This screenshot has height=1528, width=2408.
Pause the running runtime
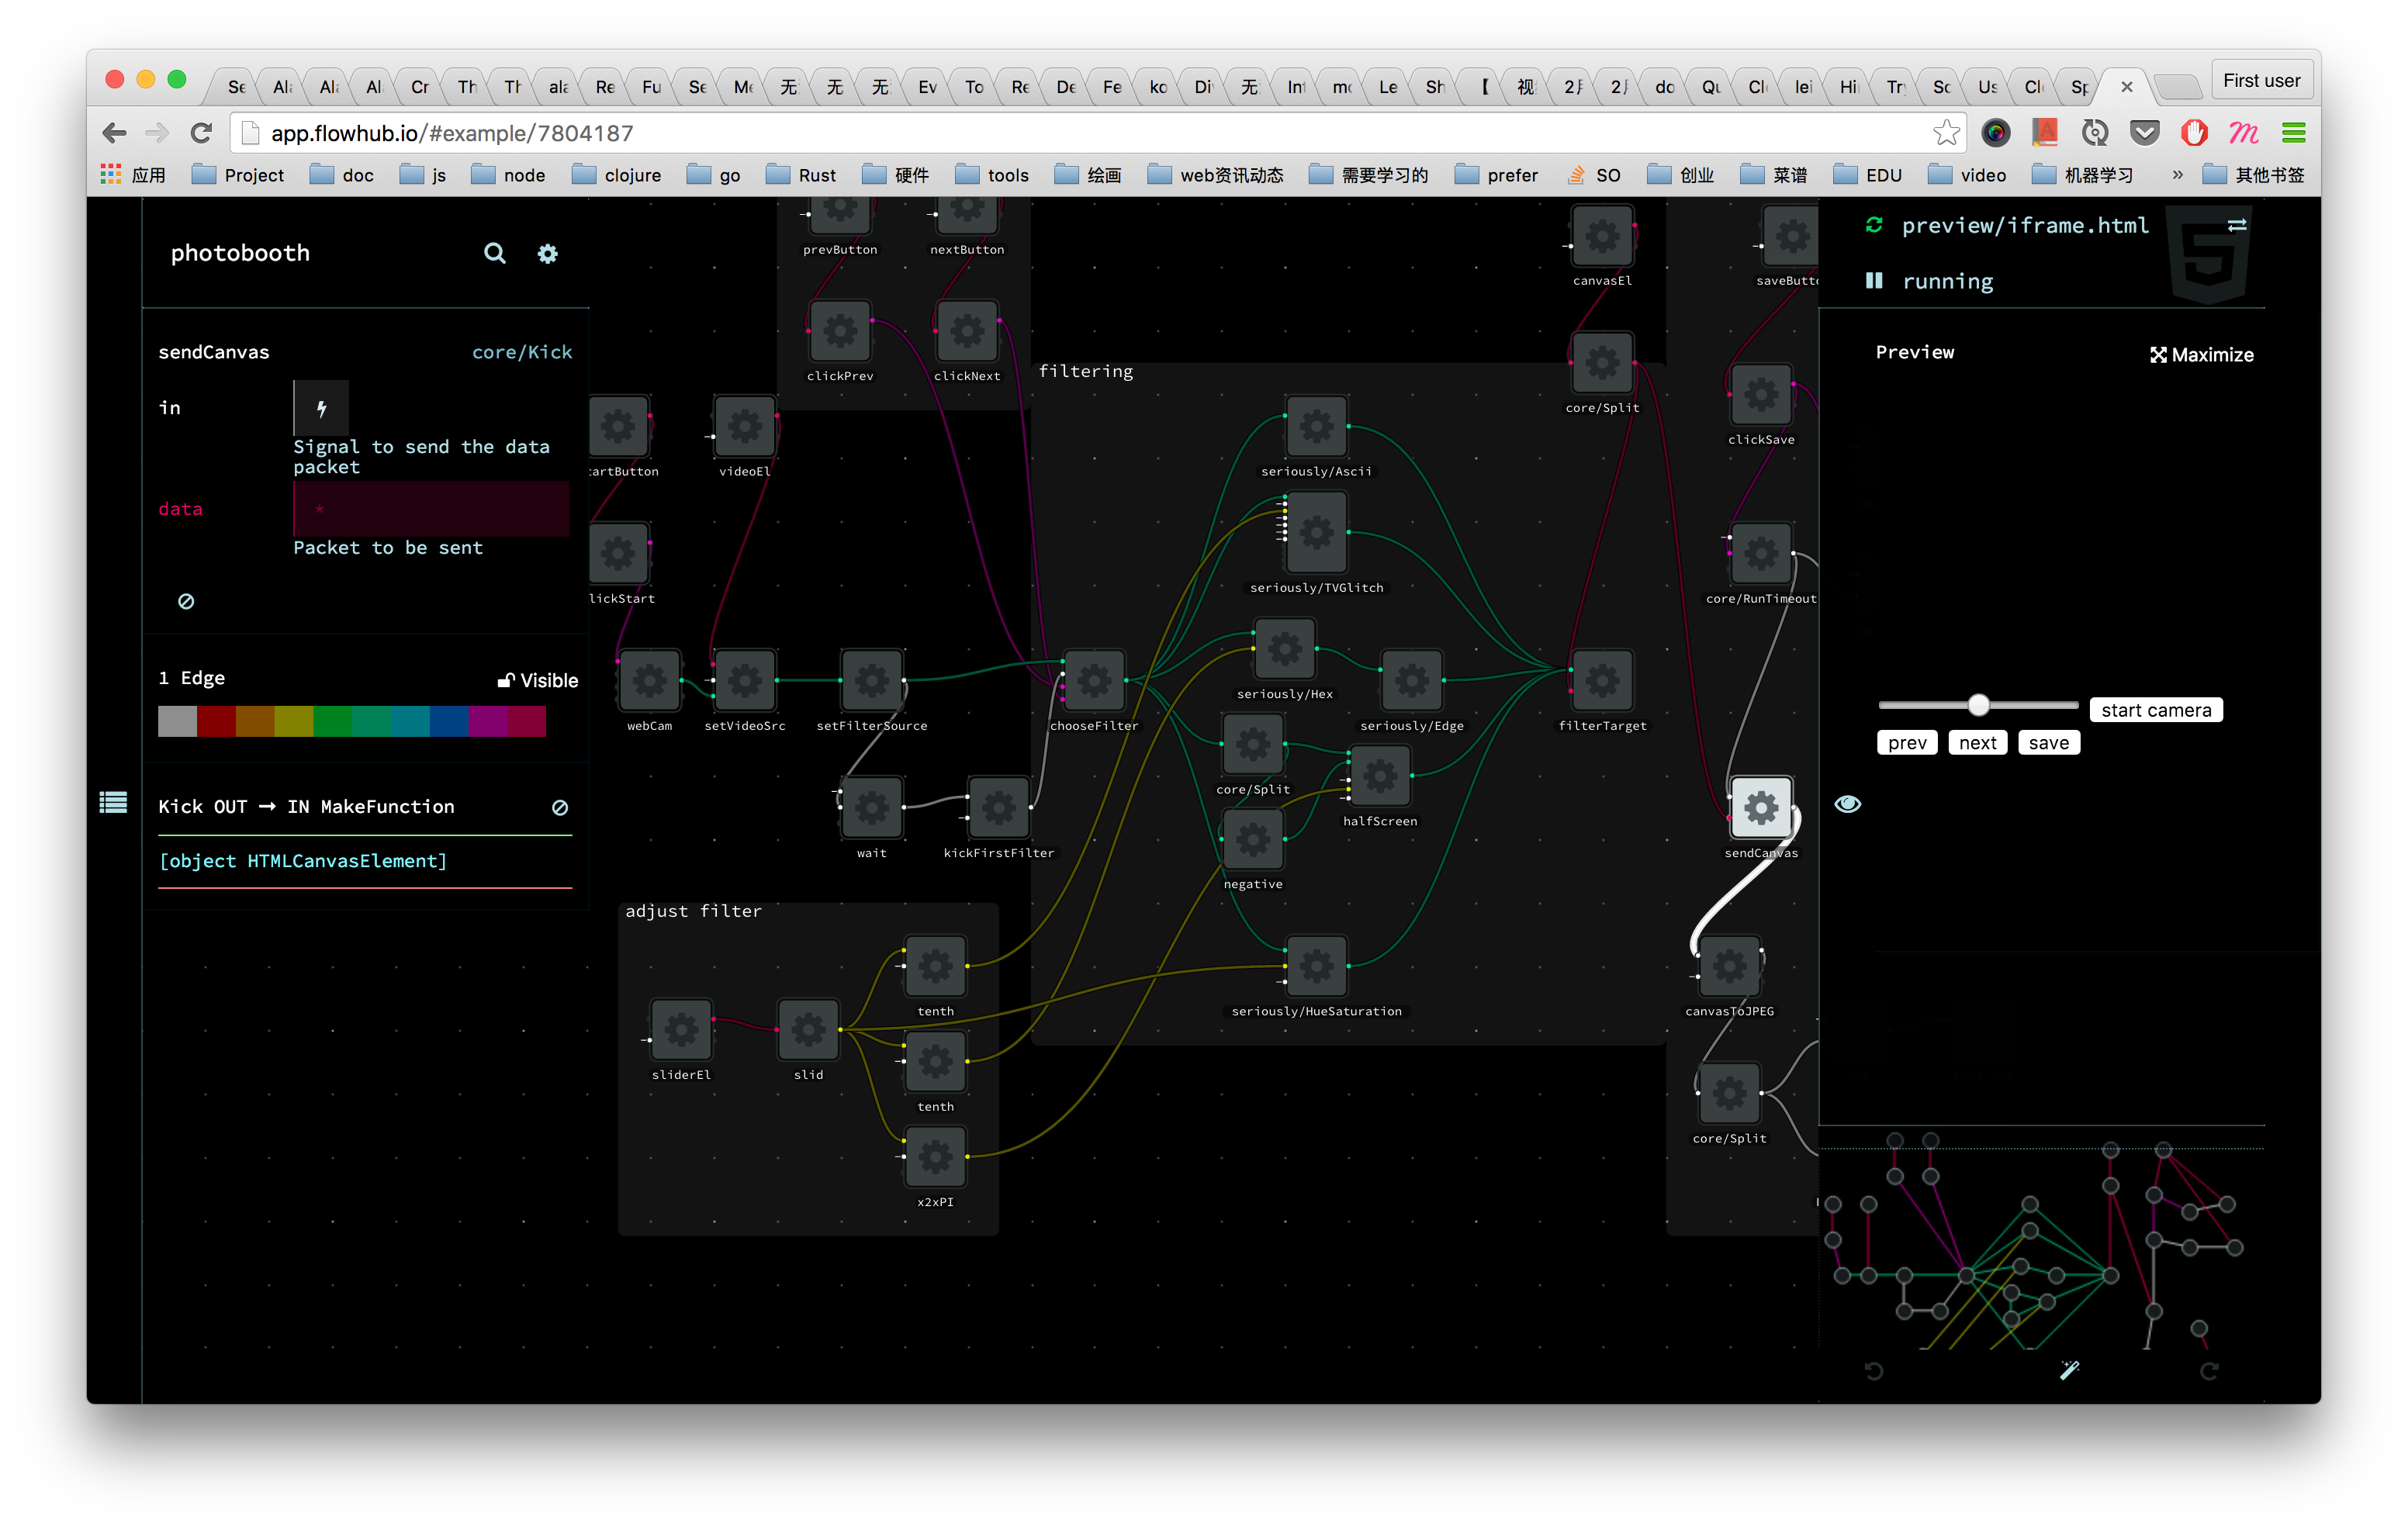click(x=1874, y=281)
